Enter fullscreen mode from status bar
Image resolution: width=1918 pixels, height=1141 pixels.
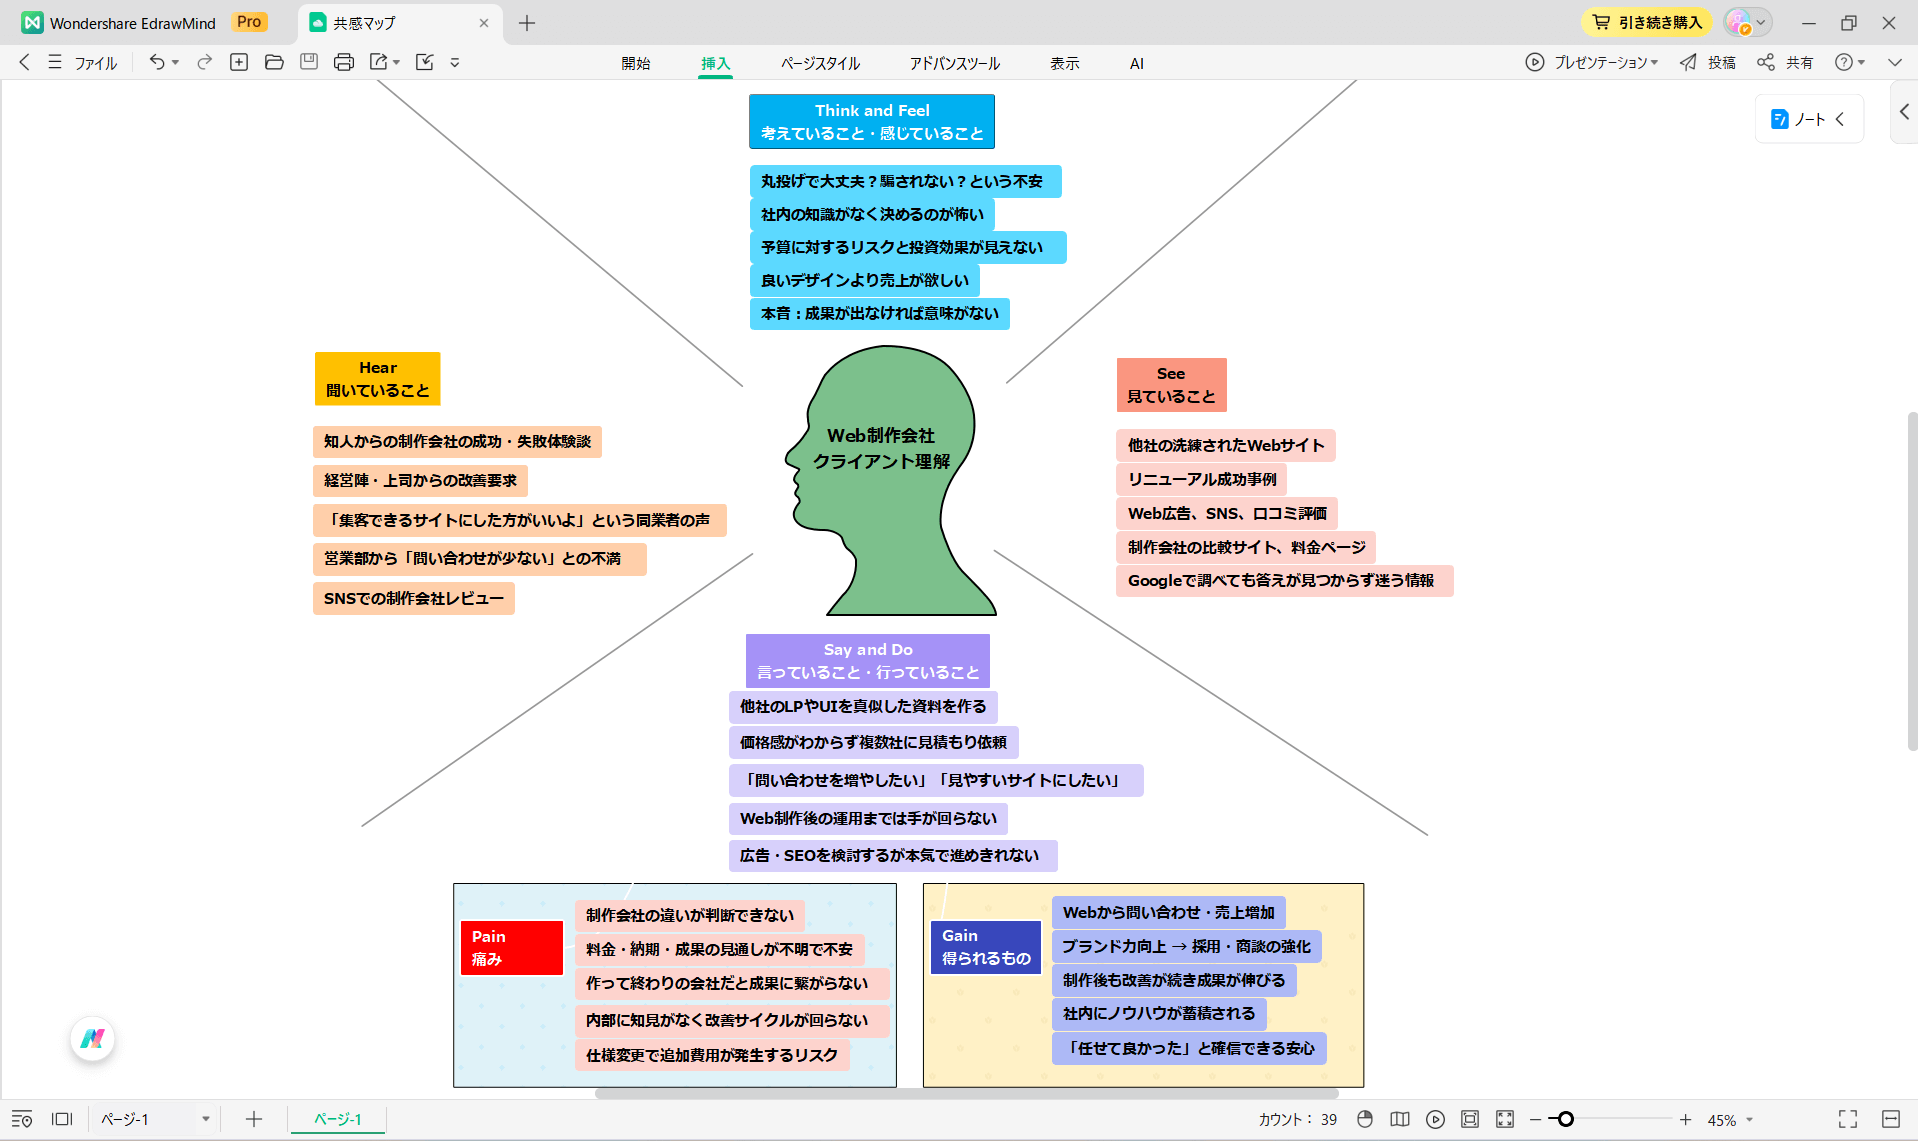point(1847,1119)
